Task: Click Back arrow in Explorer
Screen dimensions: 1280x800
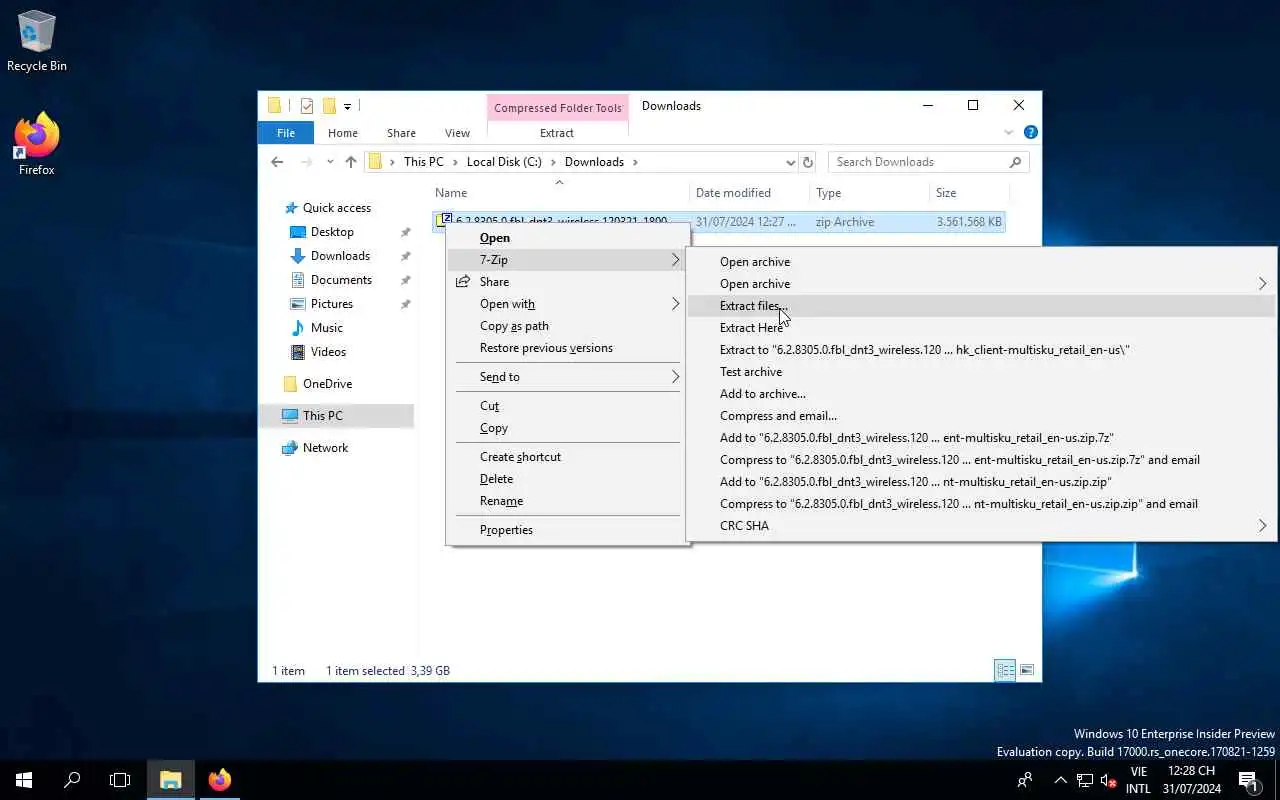Action: tap(277, 162)
